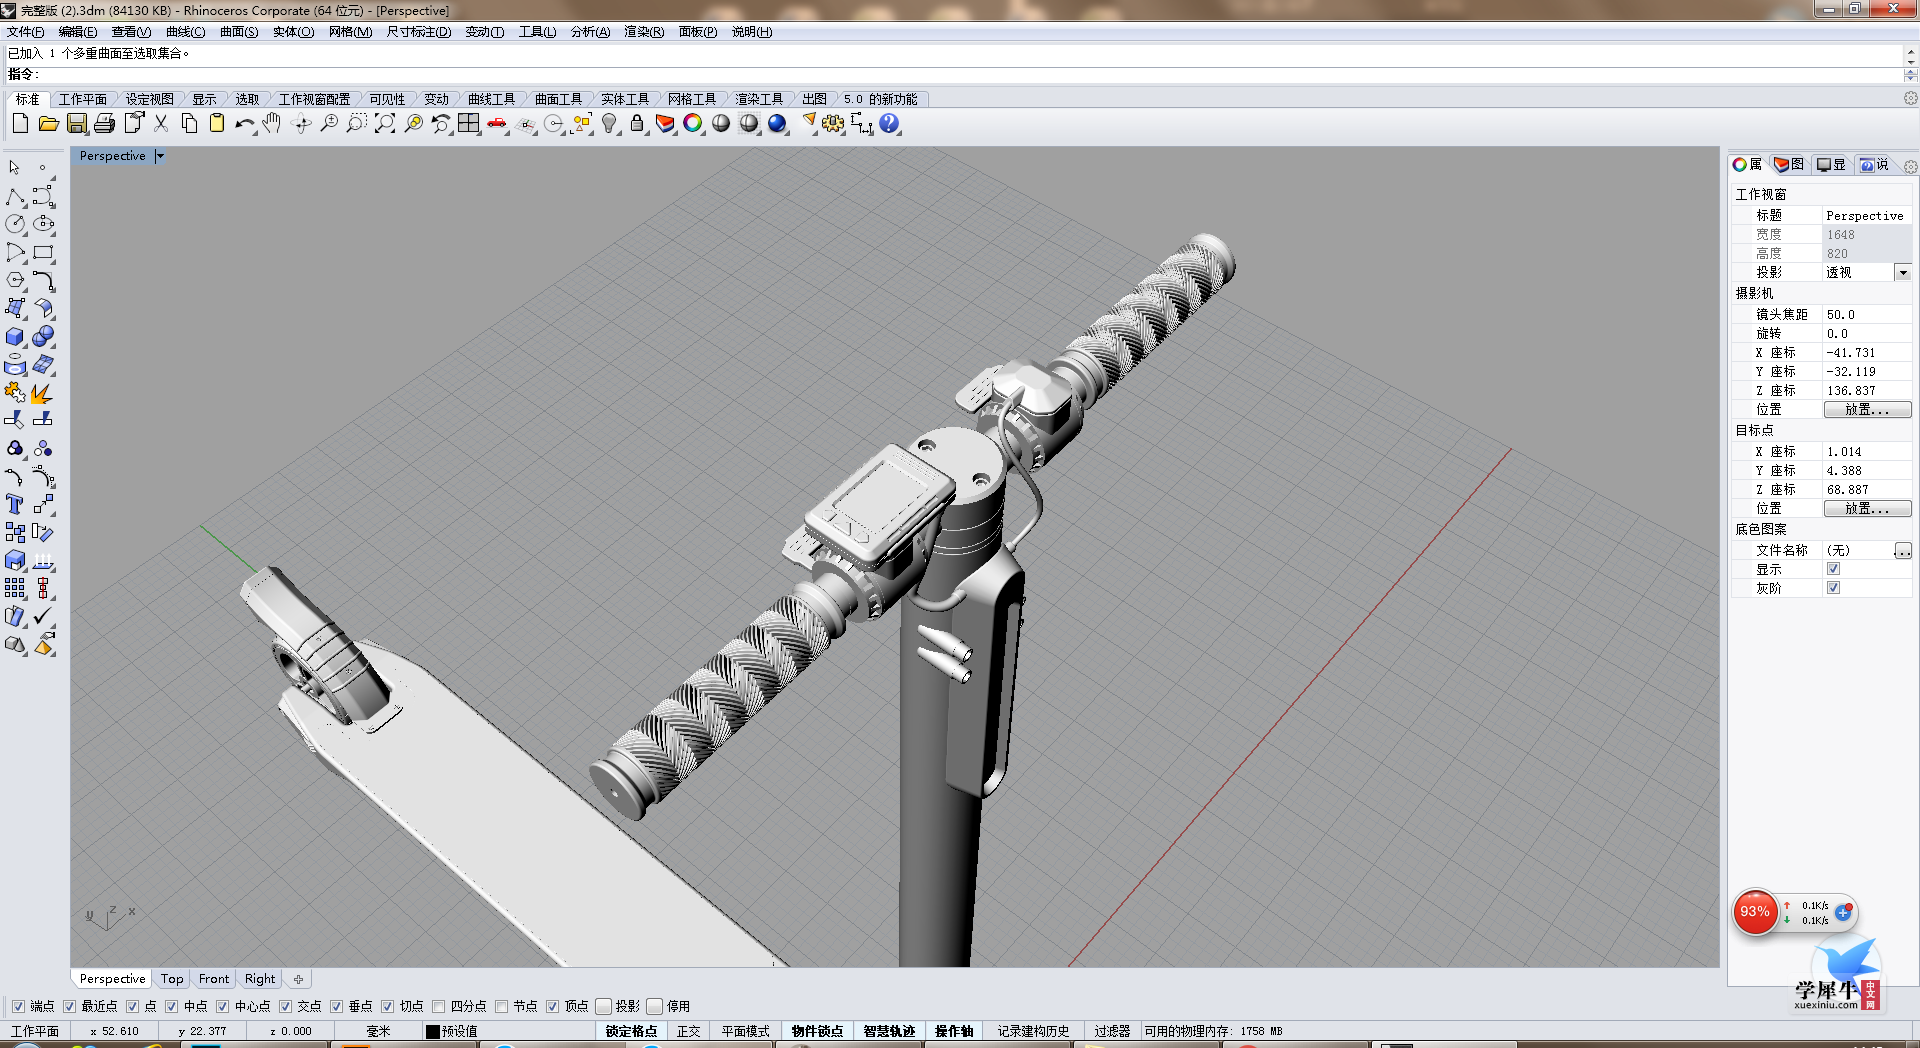This screenshot has height=1048, width=1920.
Task: Toggle 锁定格点 in the status bar
Action: (x=631, y=1031)
